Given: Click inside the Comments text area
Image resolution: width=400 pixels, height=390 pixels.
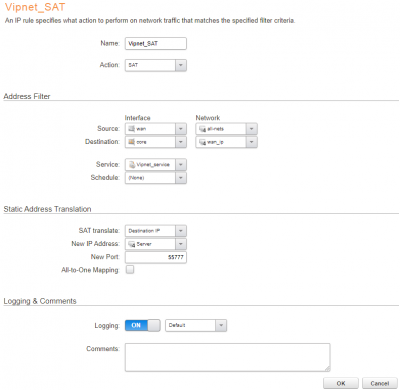Looking at the screenshot, I should coord(228,357).
